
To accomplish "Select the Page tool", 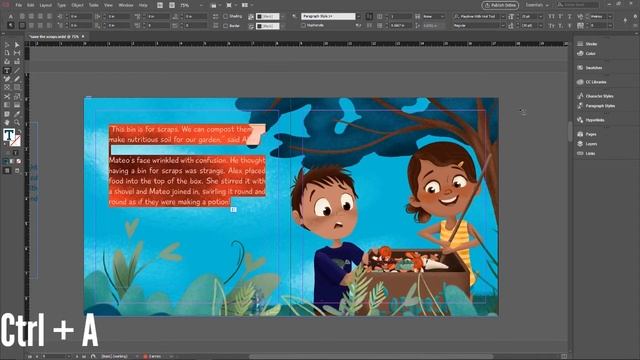I will (x=7, y=53).
